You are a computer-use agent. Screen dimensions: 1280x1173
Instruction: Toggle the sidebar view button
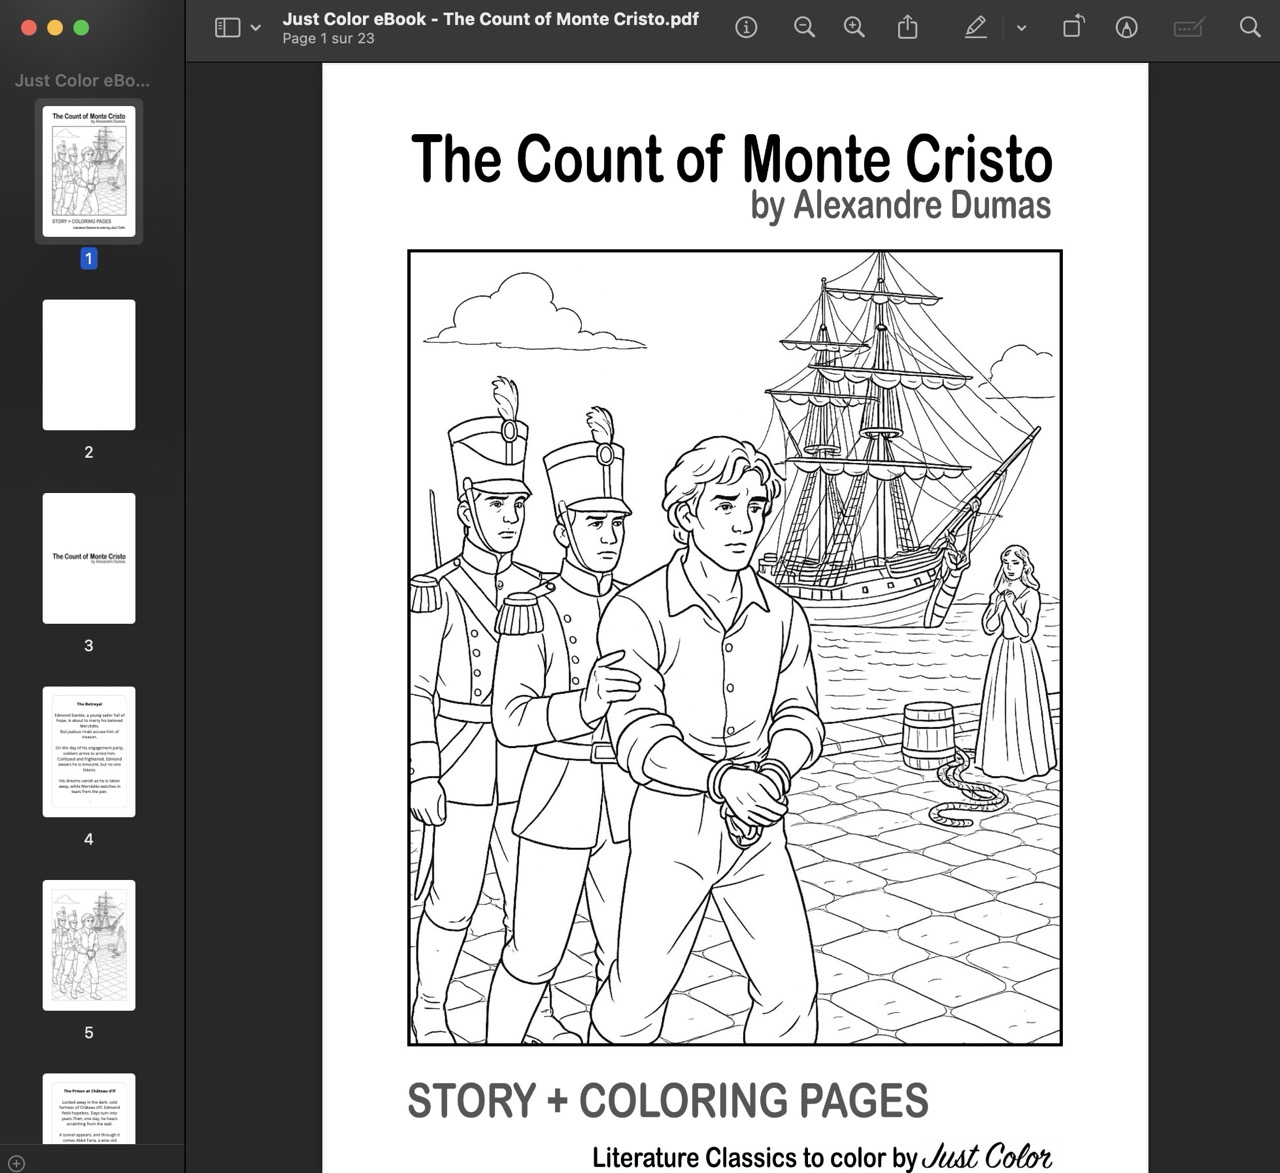[228, 28]
